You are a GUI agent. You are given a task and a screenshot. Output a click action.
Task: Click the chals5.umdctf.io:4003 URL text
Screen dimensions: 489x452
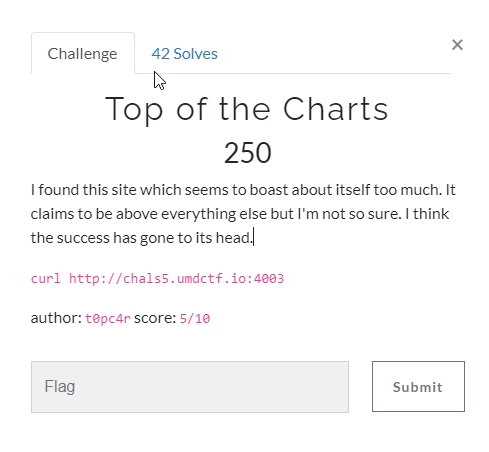[176, 278]
